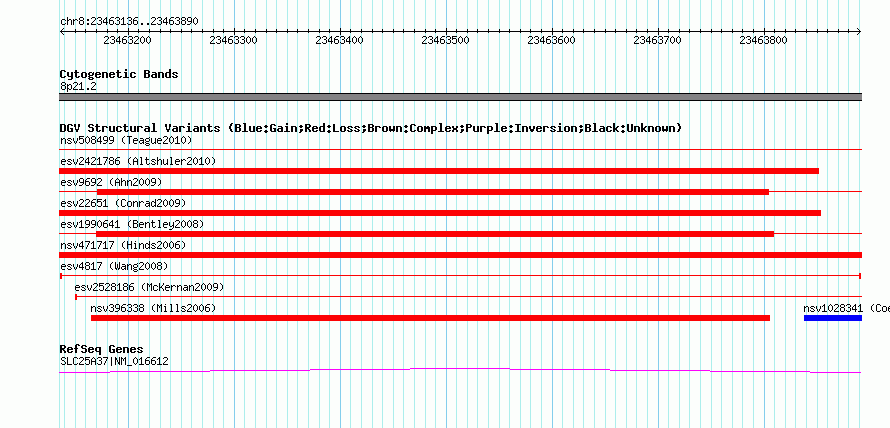Click esv2528186 (McKernan2009) label
The width and height of the screenshot is (890, 428).
tap(149, 287)
